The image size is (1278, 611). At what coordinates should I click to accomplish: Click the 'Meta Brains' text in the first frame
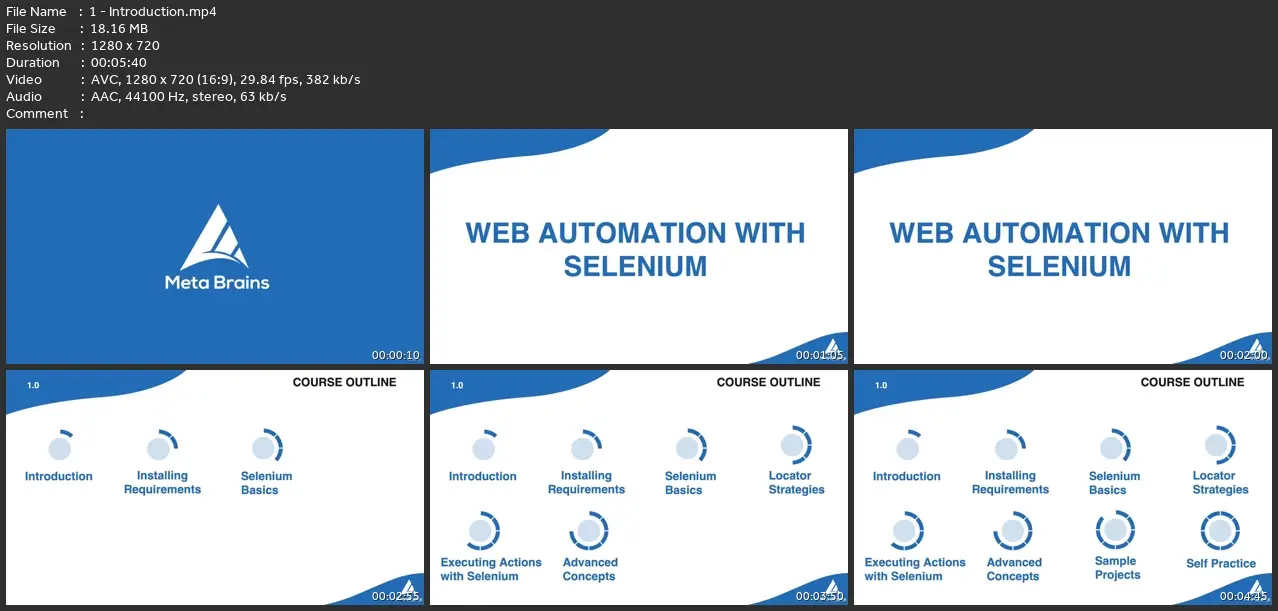(x=217, y=283)
